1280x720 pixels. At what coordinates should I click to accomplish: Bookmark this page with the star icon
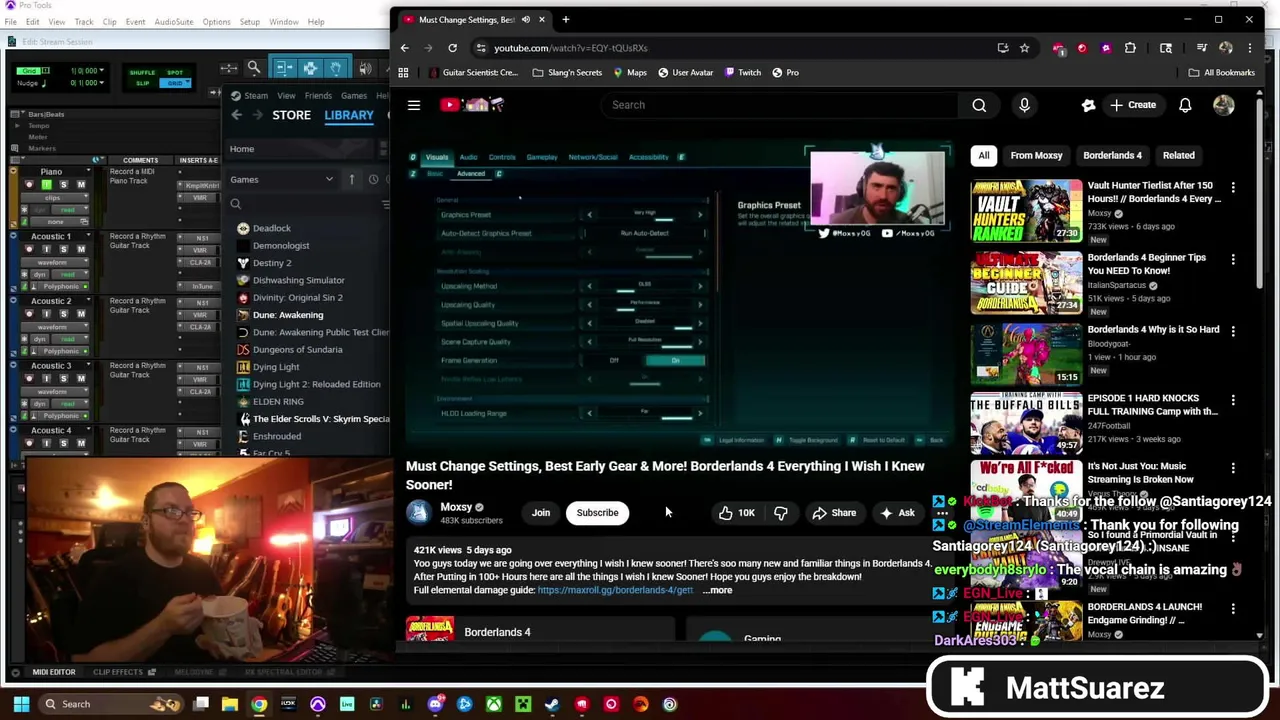pyautogui.click(x=1024, y=48)
